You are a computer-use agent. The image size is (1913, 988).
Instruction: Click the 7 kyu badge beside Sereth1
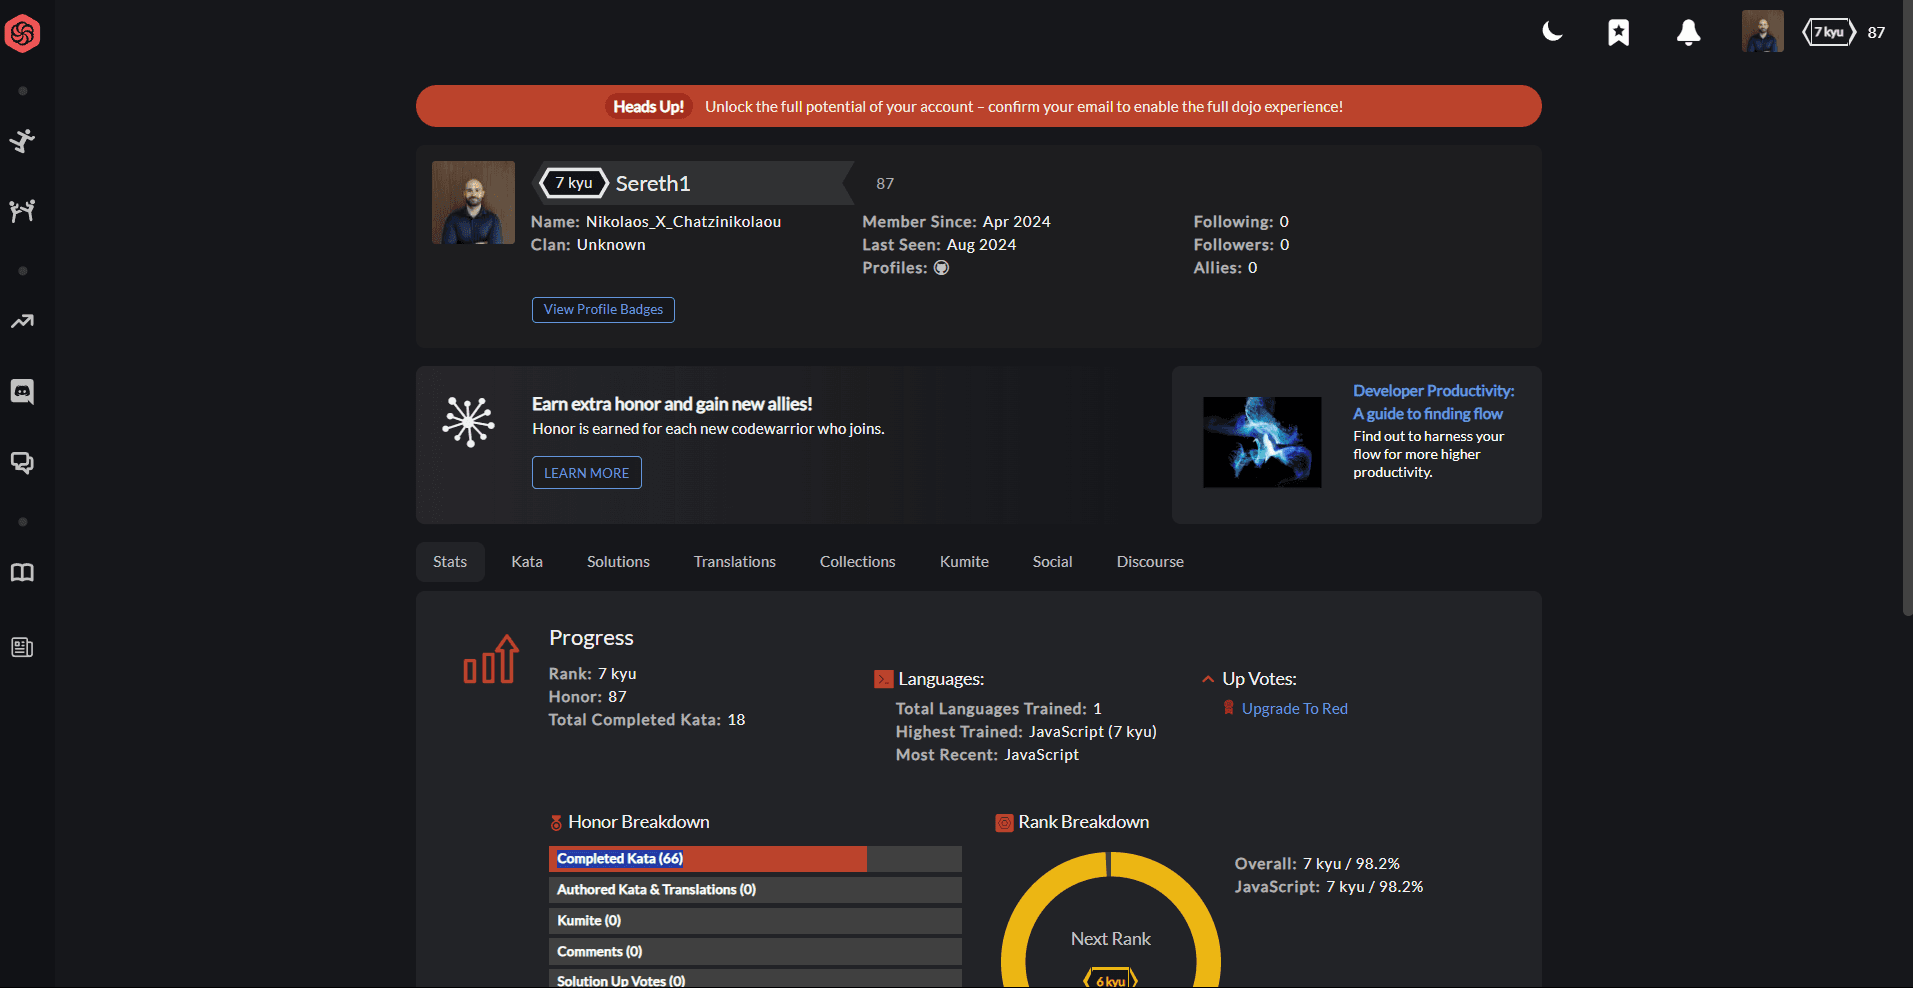[574, 183]
